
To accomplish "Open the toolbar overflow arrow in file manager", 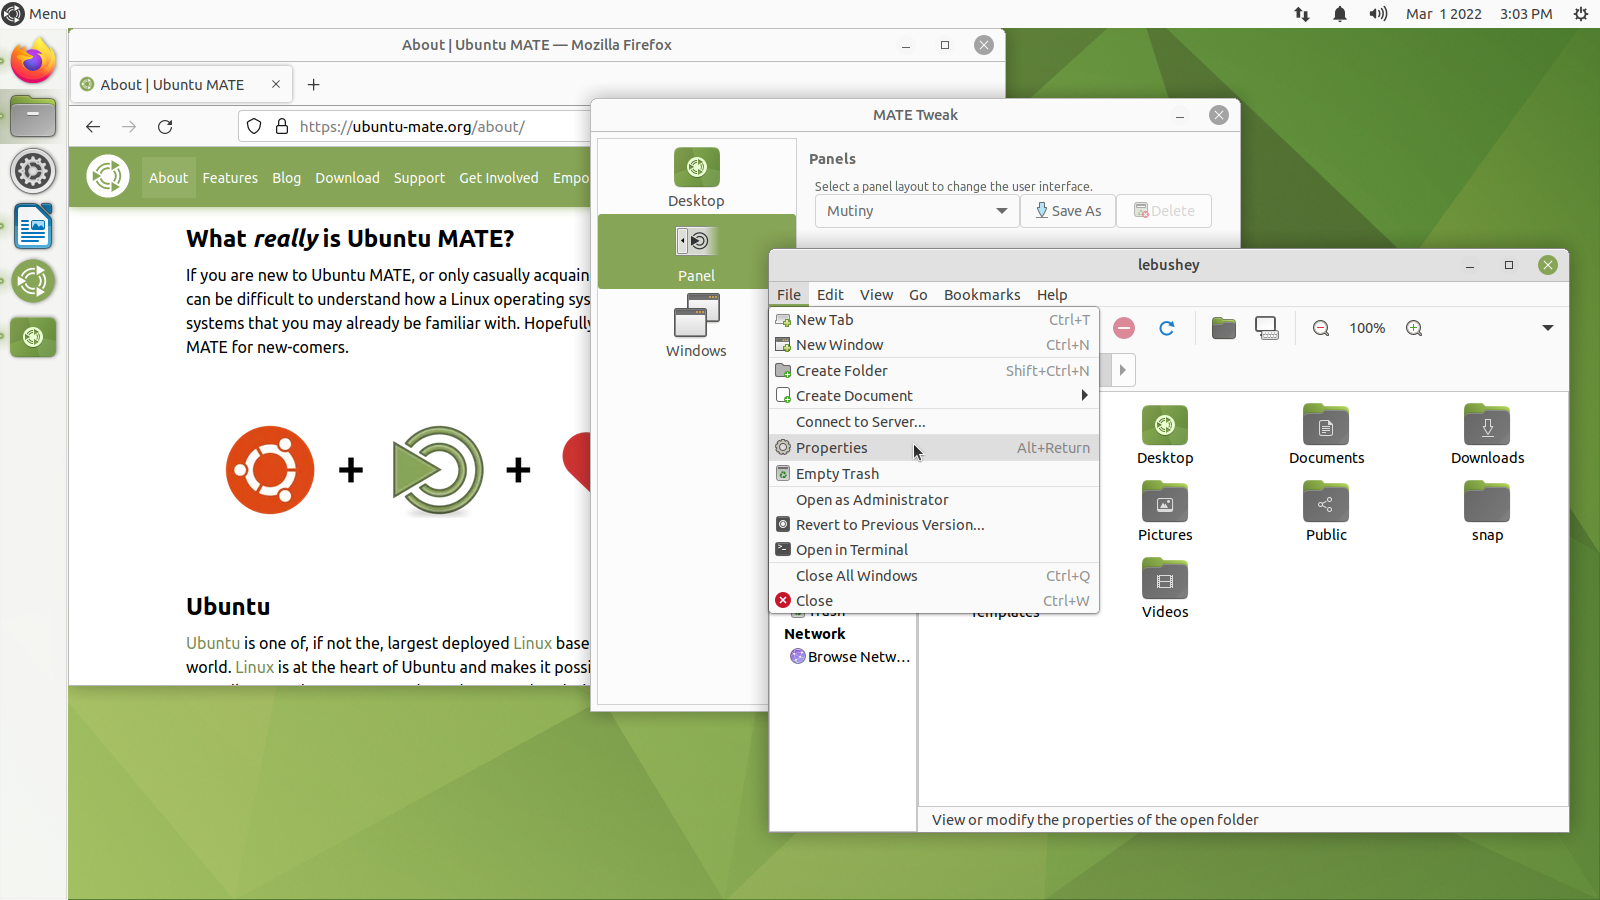I will (x=1547, y=328).
